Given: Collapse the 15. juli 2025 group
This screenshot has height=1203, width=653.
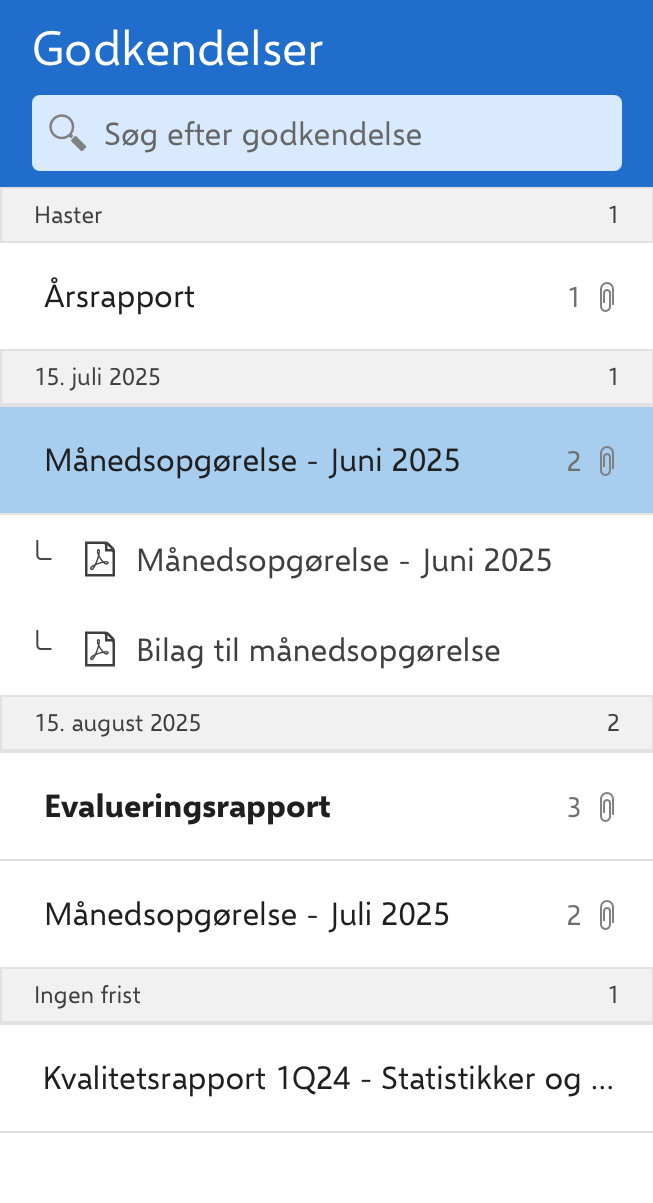Looking at the screenshot, I should pos(326,378).
